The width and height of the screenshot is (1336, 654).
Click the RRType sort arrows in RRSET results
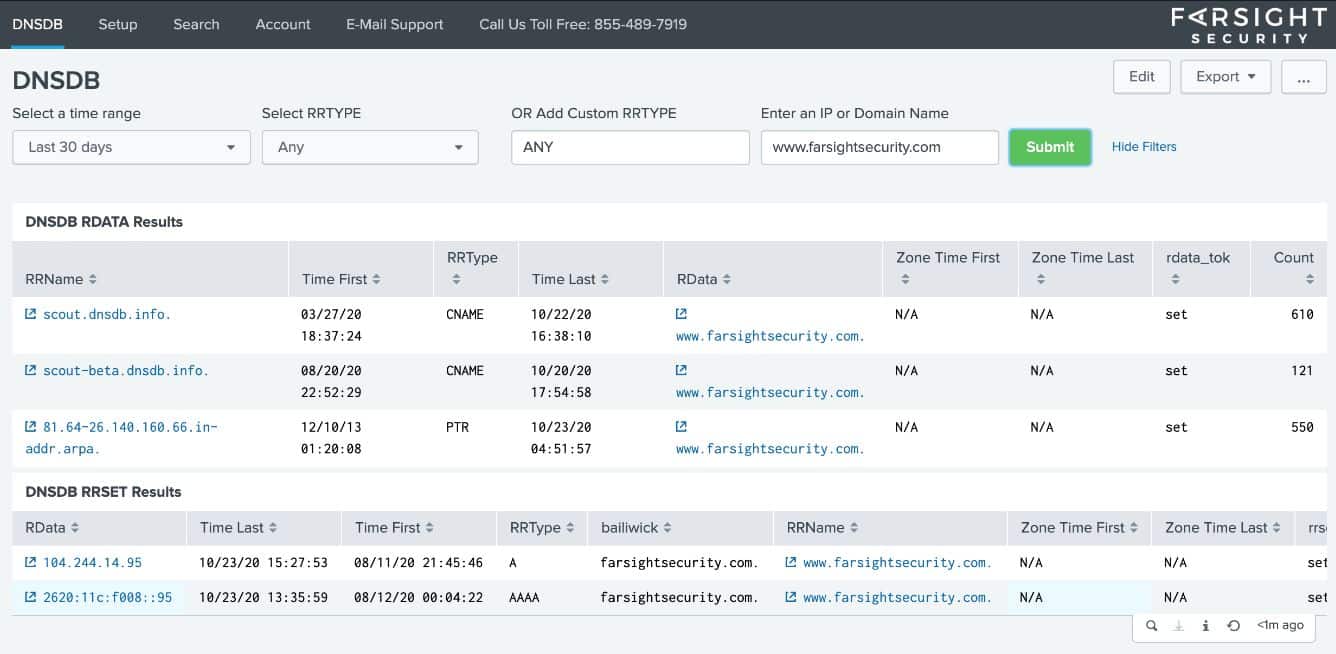pyautogui.click(x=570, y=528)
